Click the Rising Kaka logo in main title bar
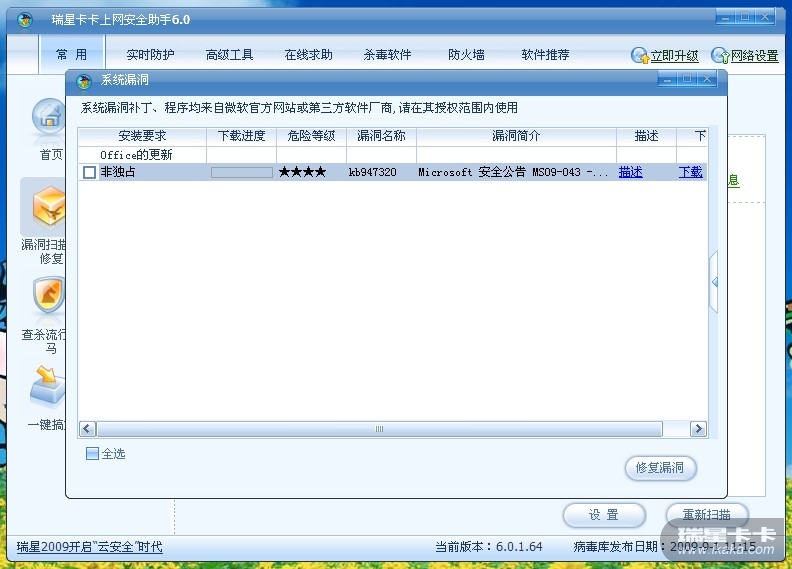The height and width of the screenshot is (569, 792). 24,20
